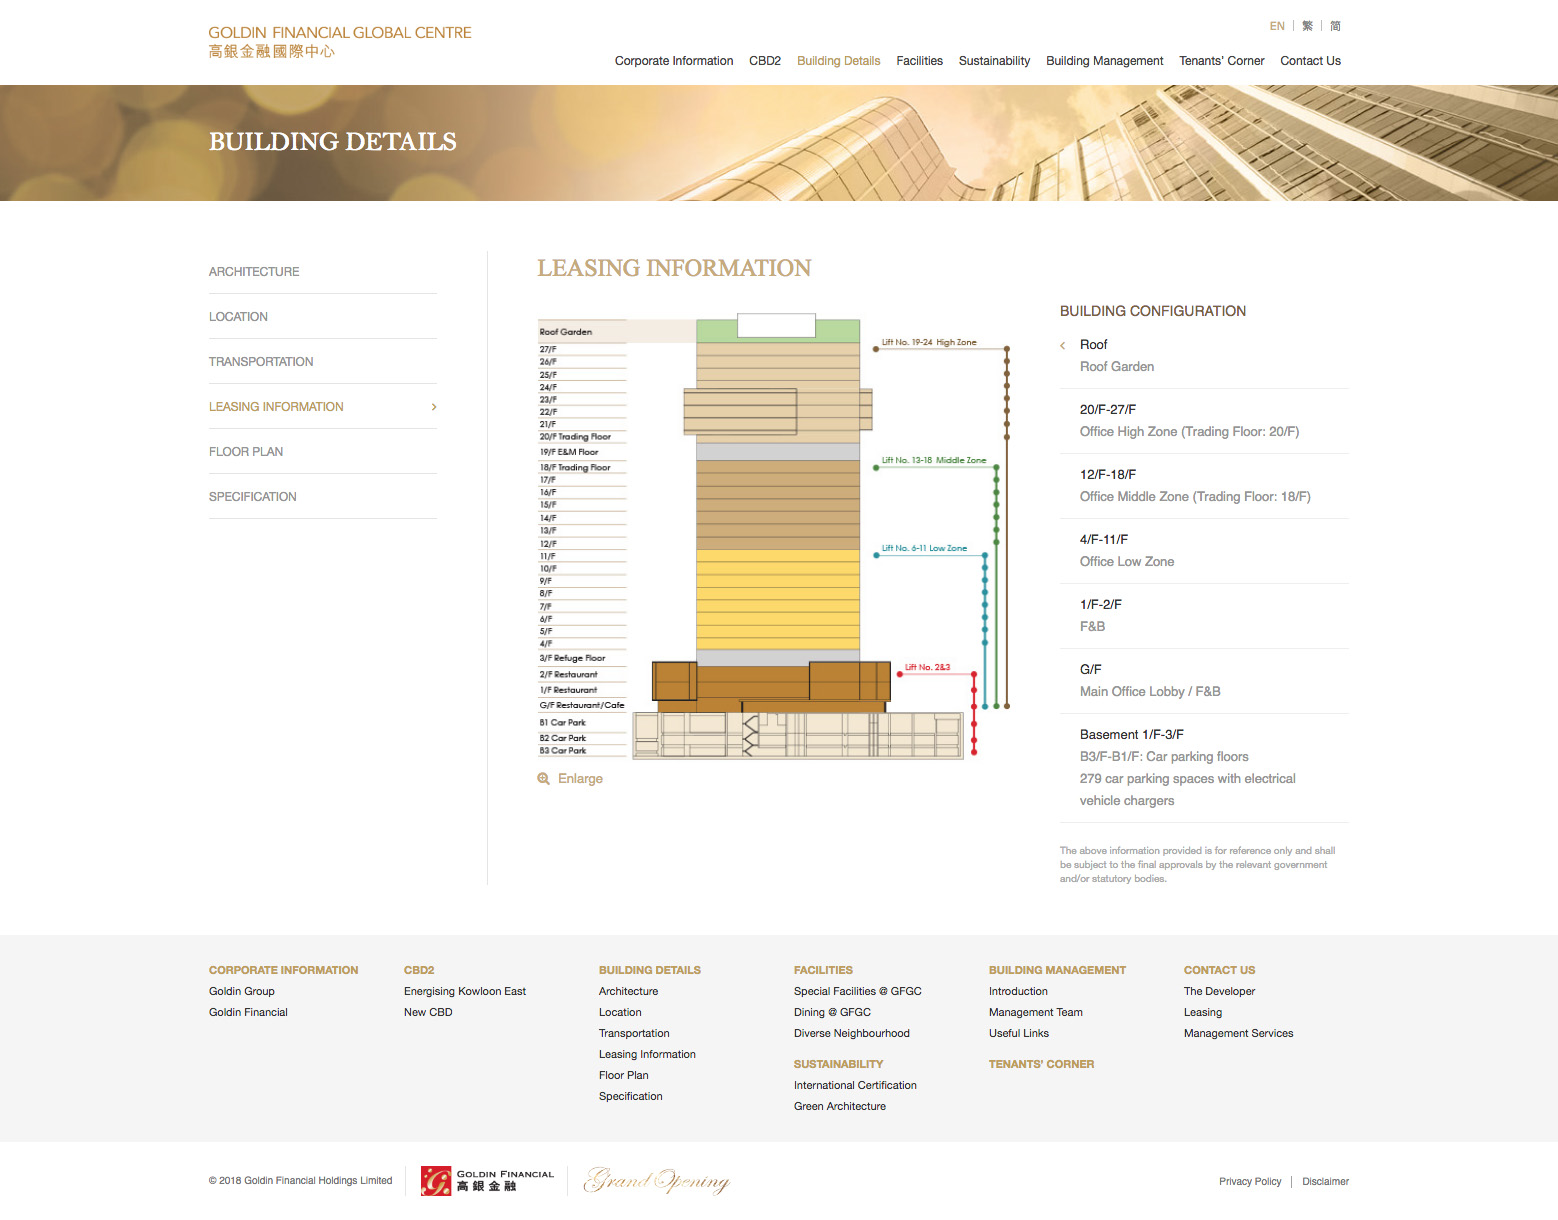Image resolution: width=1558 pixels, height=1220 pixels.
Task: Open Specification footer link
Action: pyautogui.click(x=630, y=1097)
